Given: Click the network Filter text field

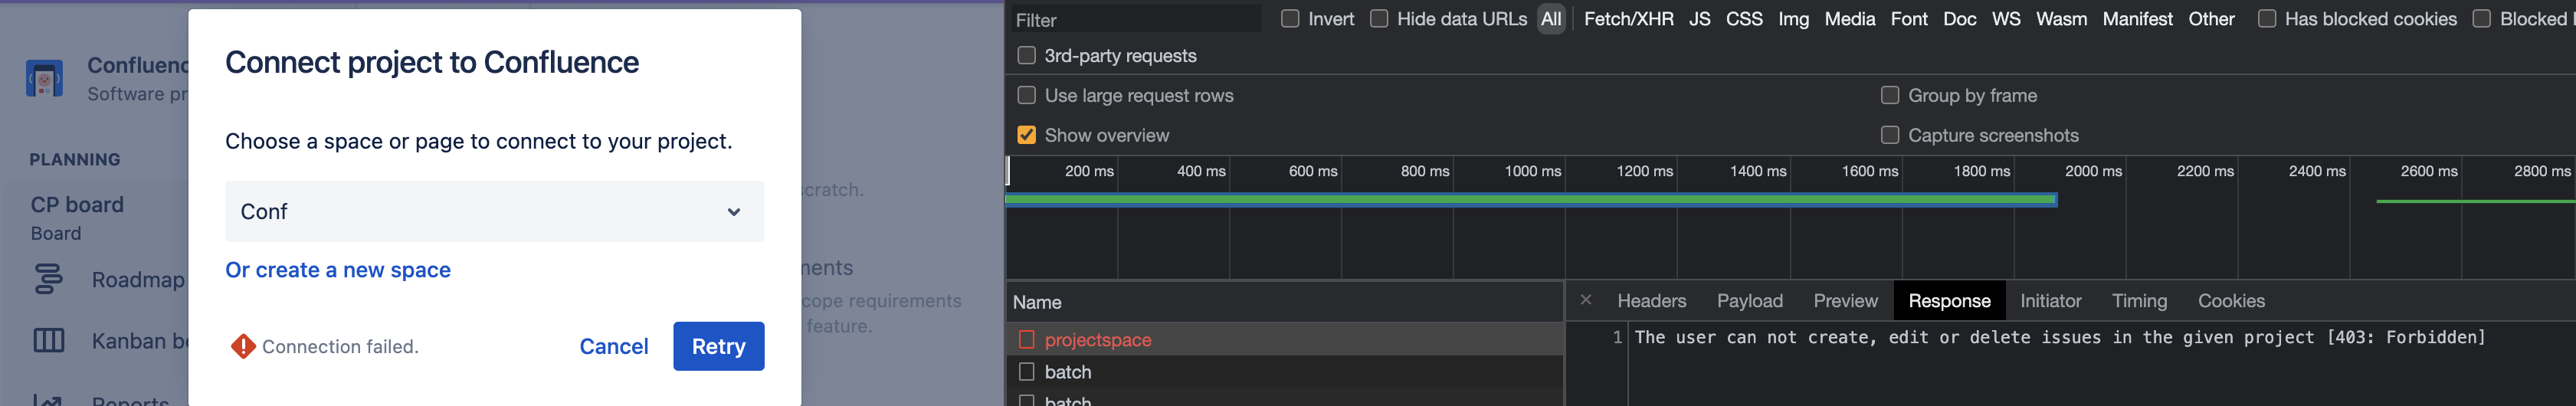Looking at the screenshot, I should 1134,20.
